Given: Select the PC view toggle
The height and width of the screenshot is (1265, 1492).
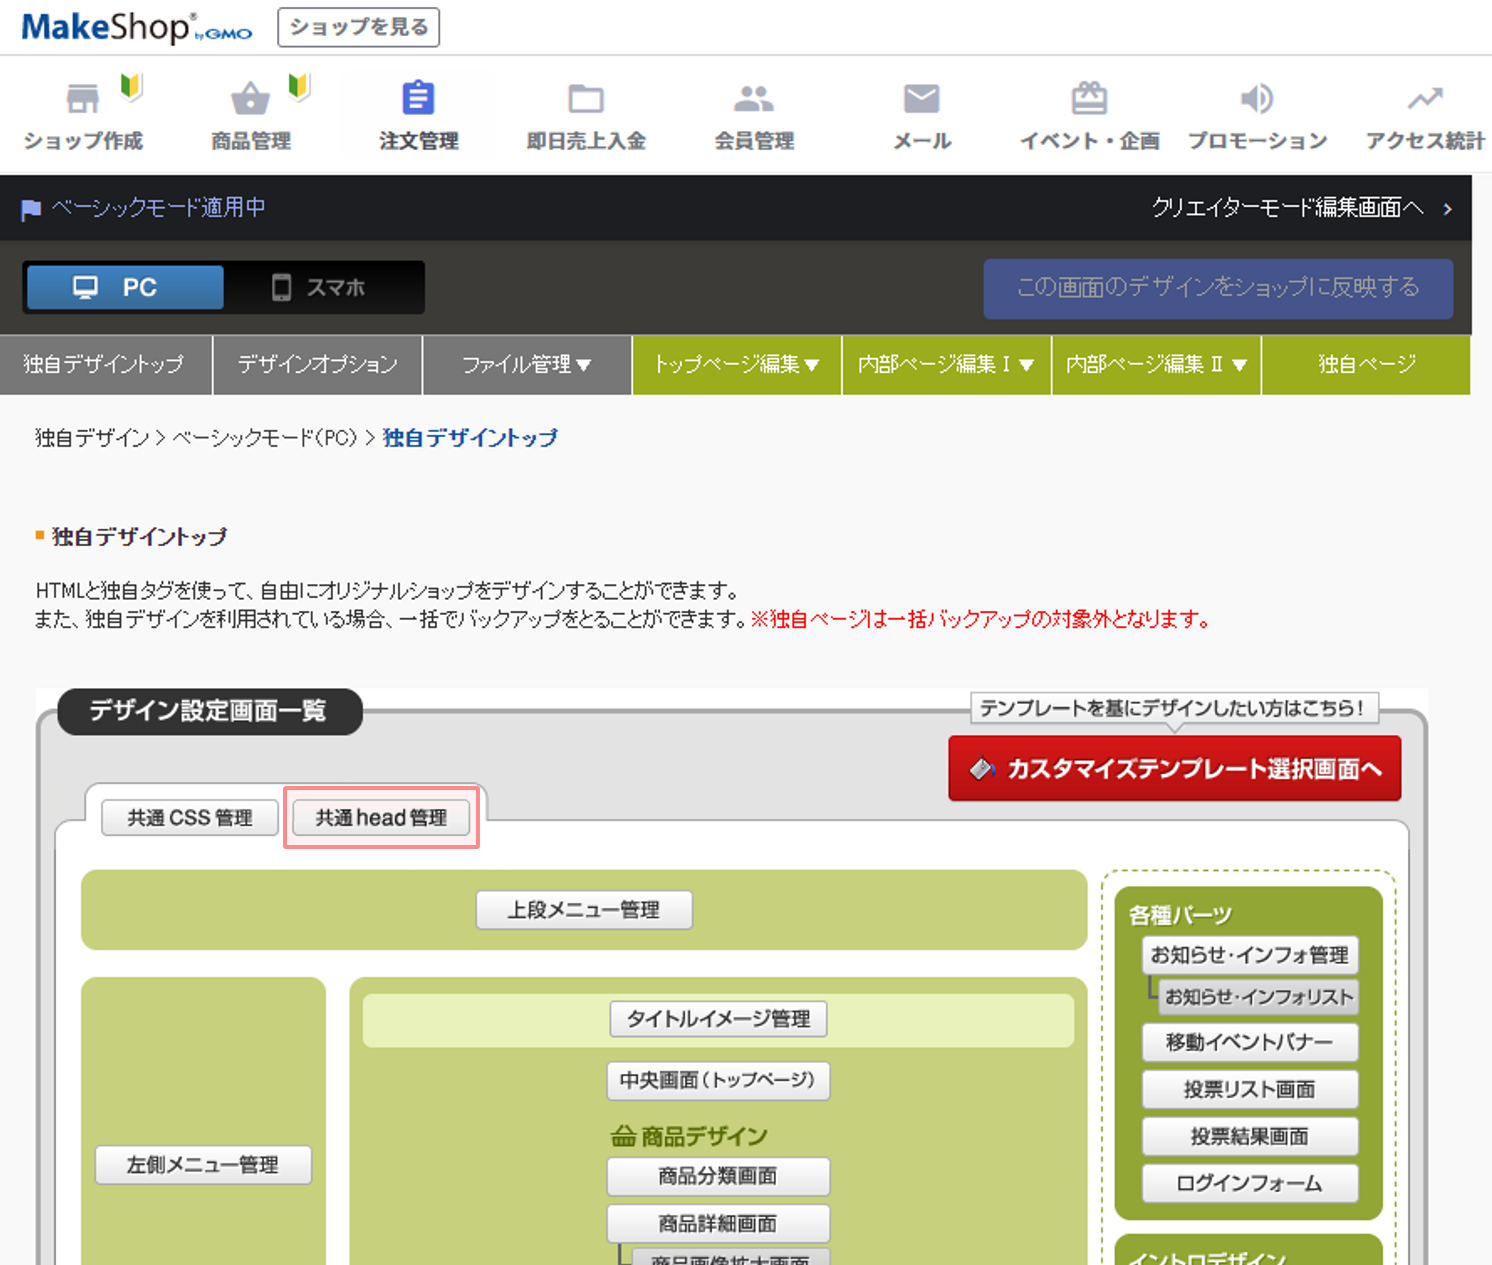Looking at the screenshot, I should 123,287.
